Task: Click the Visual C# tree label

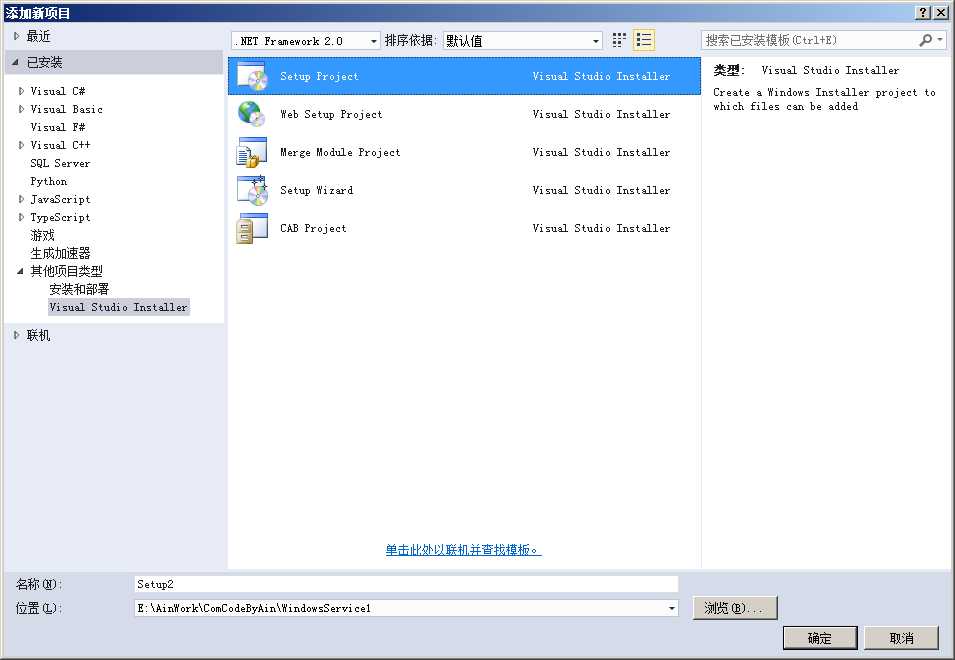Action: point(58,91)
